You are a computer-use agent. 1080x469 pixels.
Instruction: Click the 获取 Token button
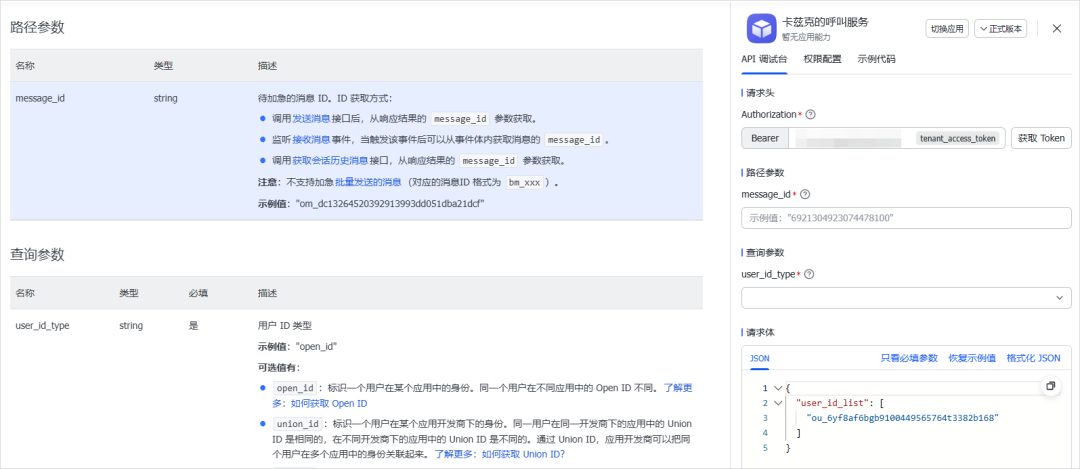[x=1041, y=138]
